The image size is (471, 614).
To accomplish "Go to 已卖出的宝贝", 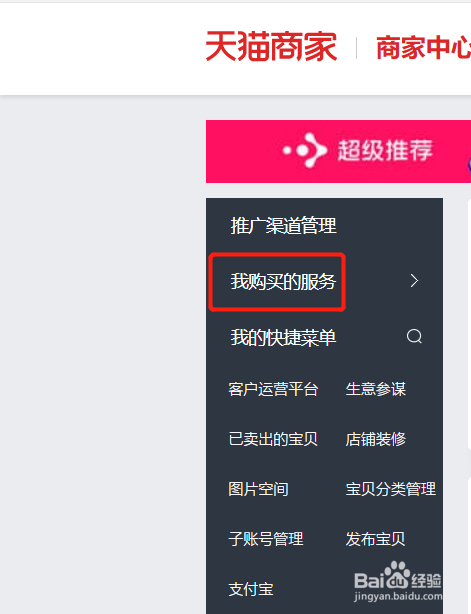I will [273, 439].
